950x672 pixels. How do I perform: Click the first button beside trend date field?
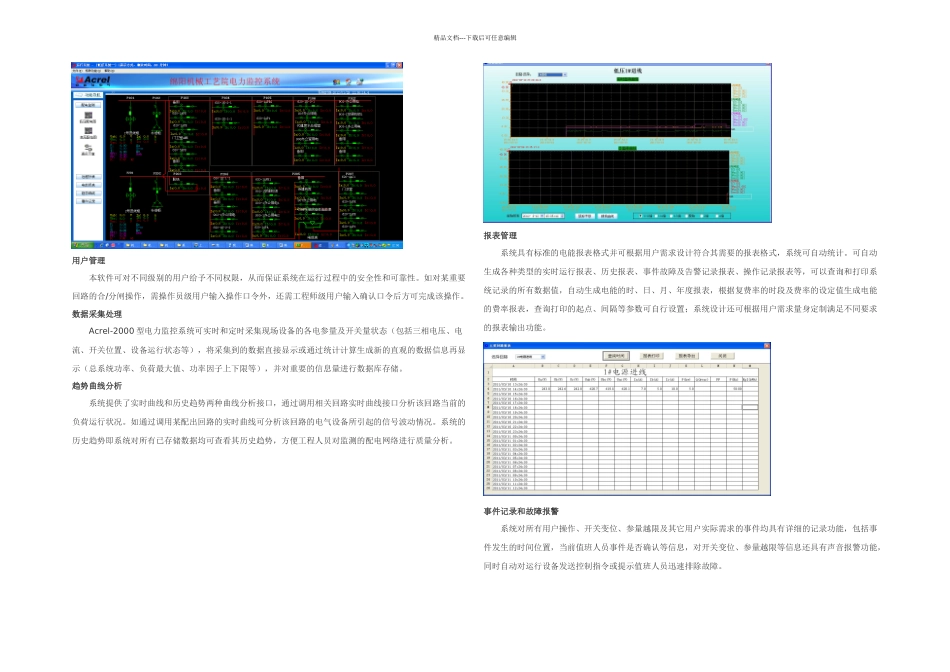[x=585, y=216]
